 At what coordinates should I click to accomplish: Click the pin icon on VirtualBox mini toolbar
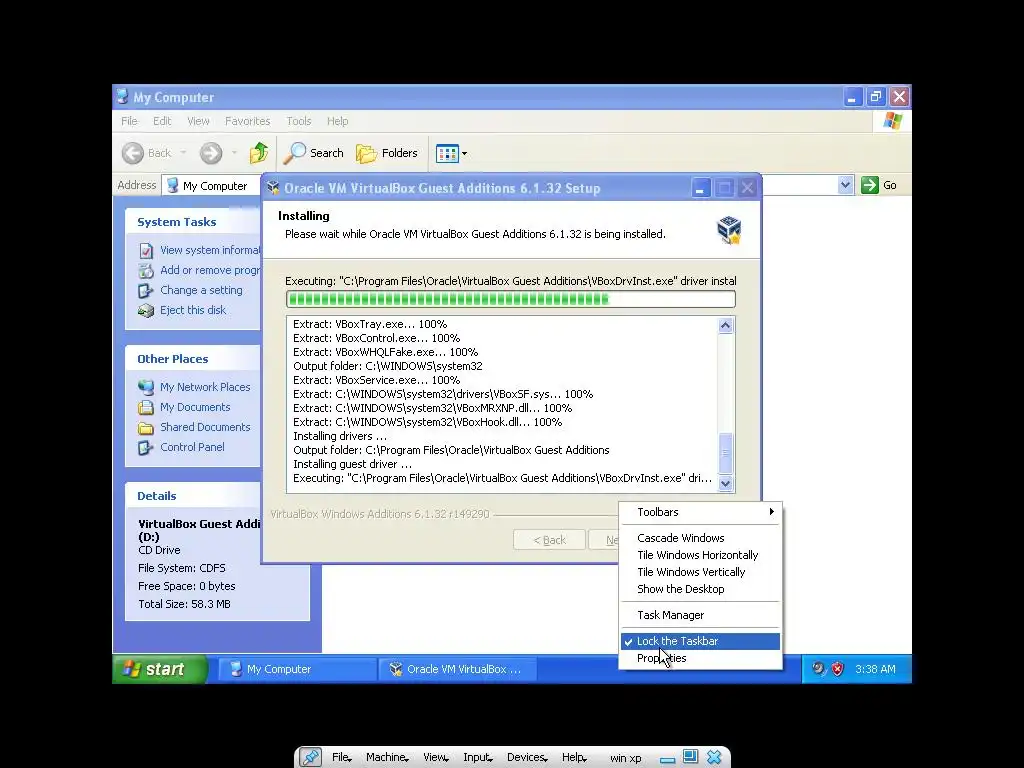pos(310,758)
